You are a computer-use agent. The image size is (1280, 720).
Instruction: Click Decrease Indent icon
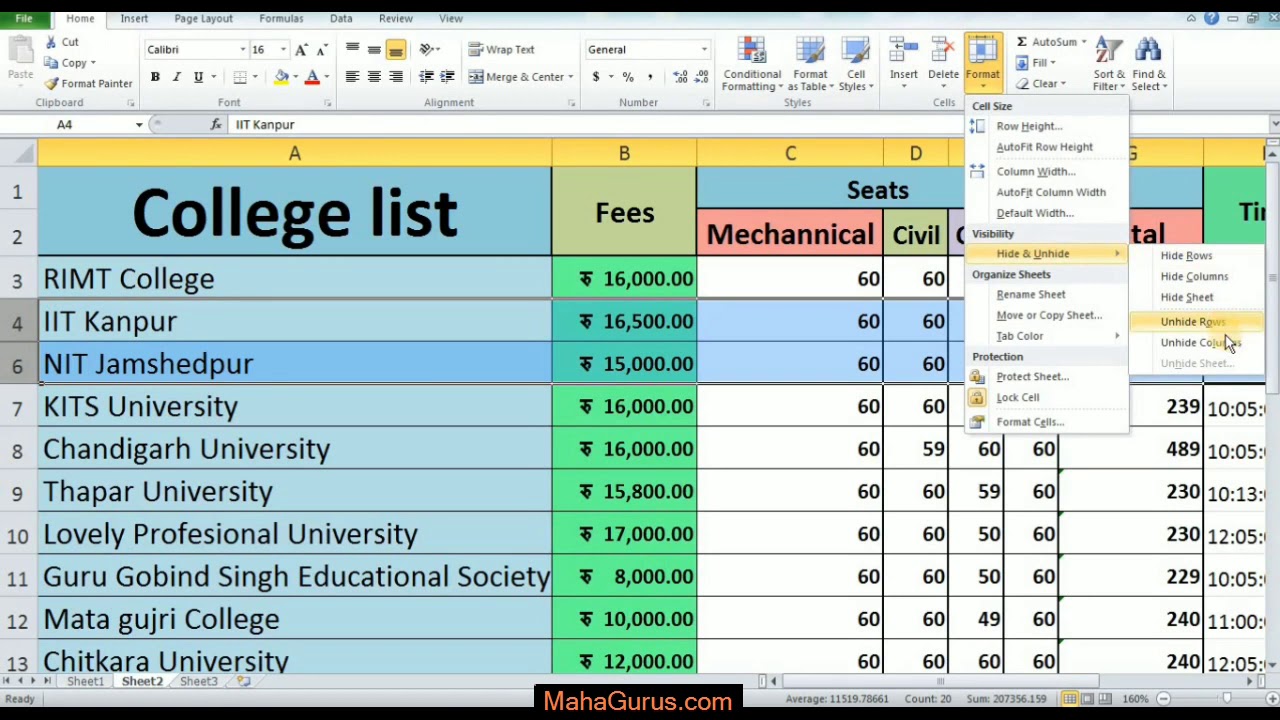[427, 77]
